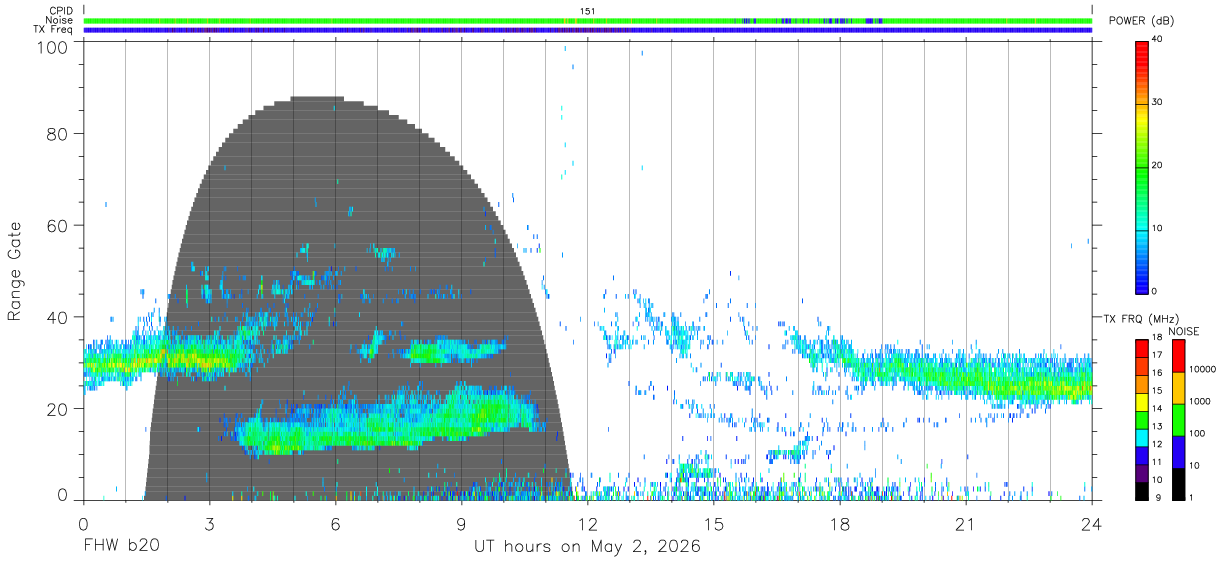Click the '1000' label on the noise scale
This screenshot has height=567, width=1228.
point(1199,401)
